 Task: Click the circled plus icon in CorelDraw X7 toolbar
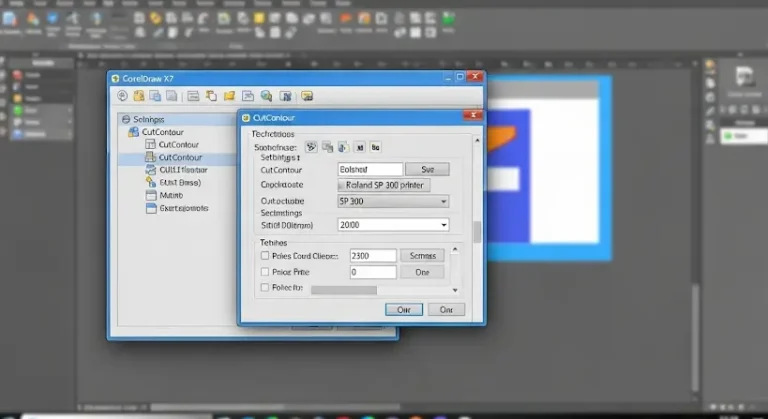pos(122,96)
